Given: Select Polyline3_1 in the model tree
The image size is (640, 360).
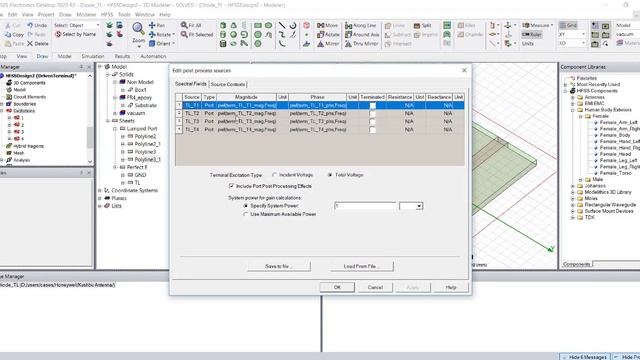Looking at the screenshot, I should click(x=147, y=160).
